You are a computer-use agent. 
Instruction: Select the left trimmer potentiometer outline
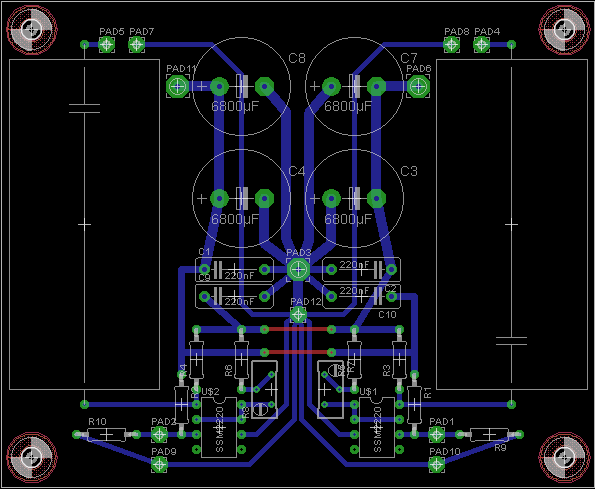click(x=264, y=390)
